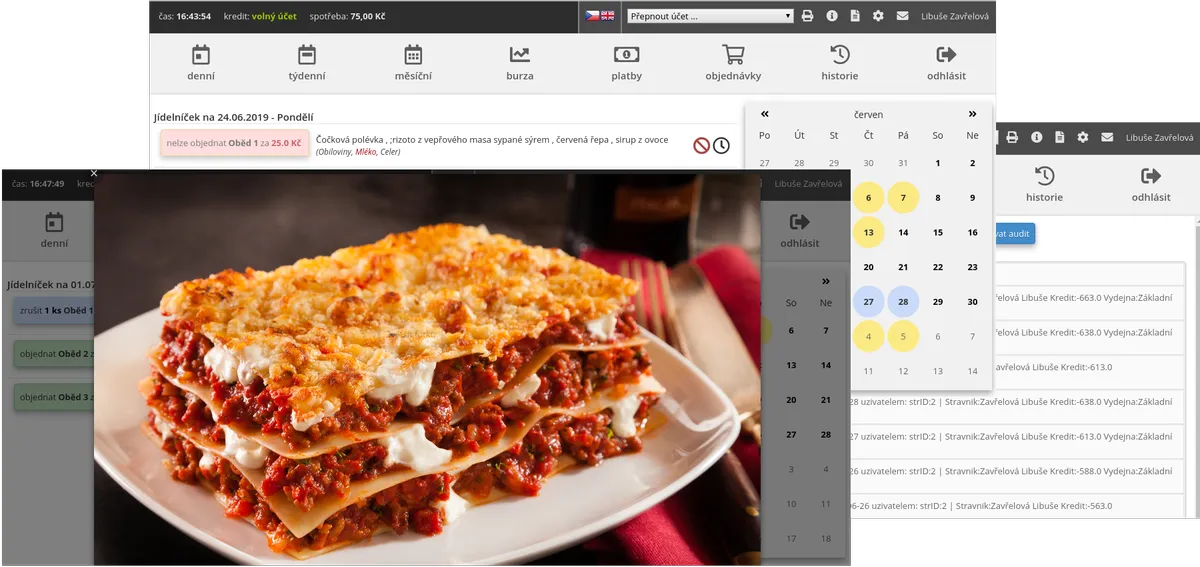Click the red prohibited icon beside Oběd 1

701,145
